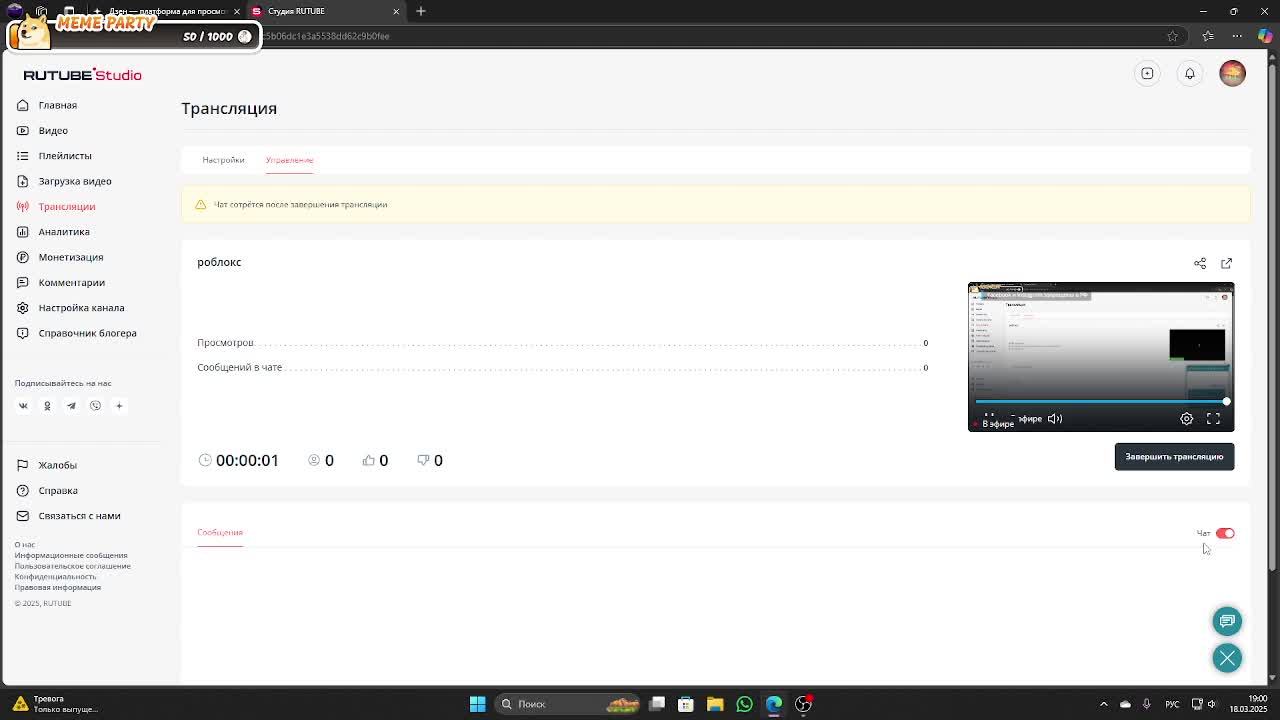Open Пользовательское соглашение link

[x=72, y=566]
